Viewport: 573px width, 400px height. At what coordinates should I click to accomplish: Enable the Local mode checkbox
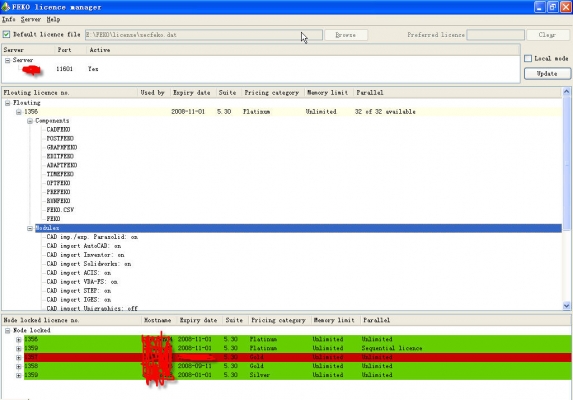pos(528,58)
